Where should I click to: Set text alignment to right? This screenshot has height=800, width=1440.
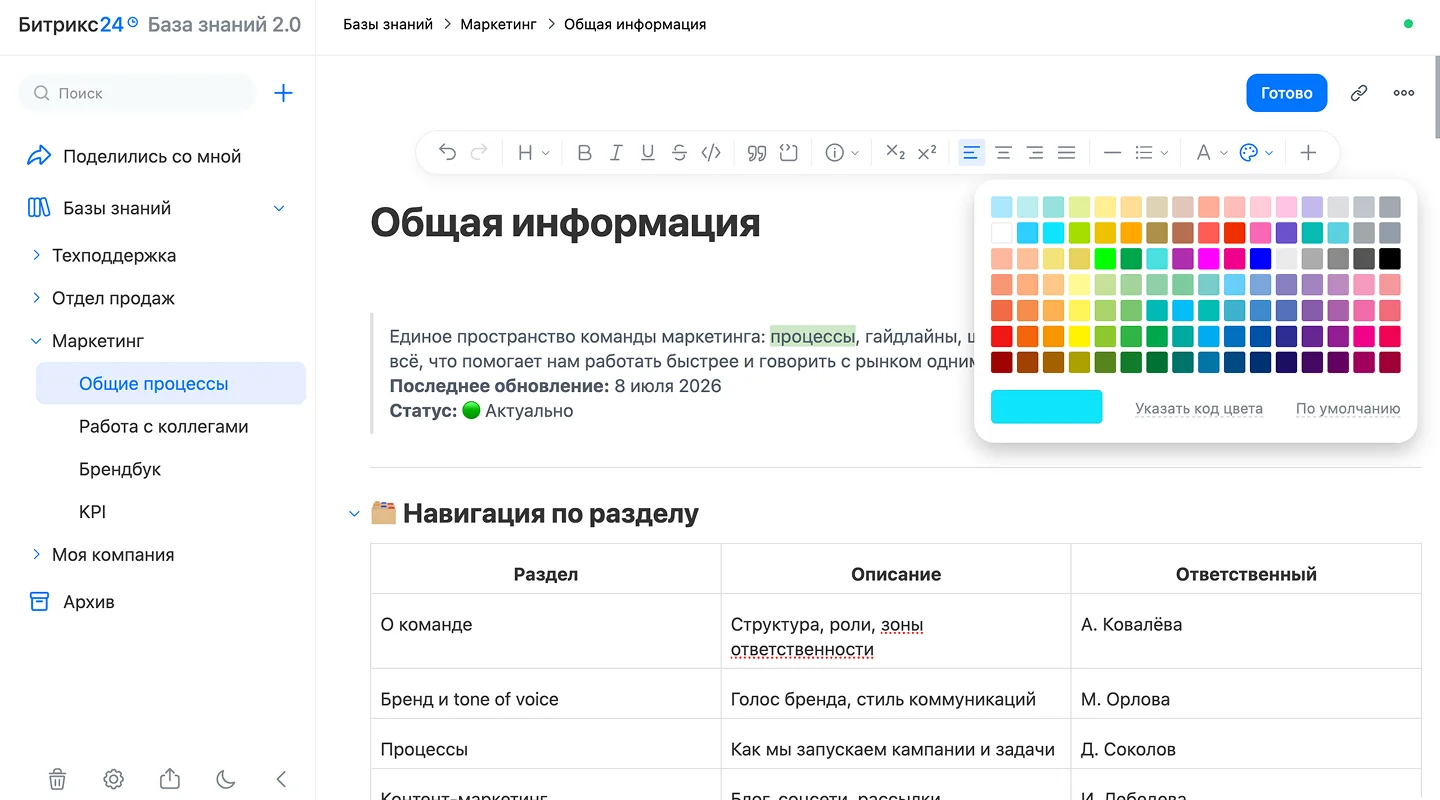click(x=1035, y=153)
